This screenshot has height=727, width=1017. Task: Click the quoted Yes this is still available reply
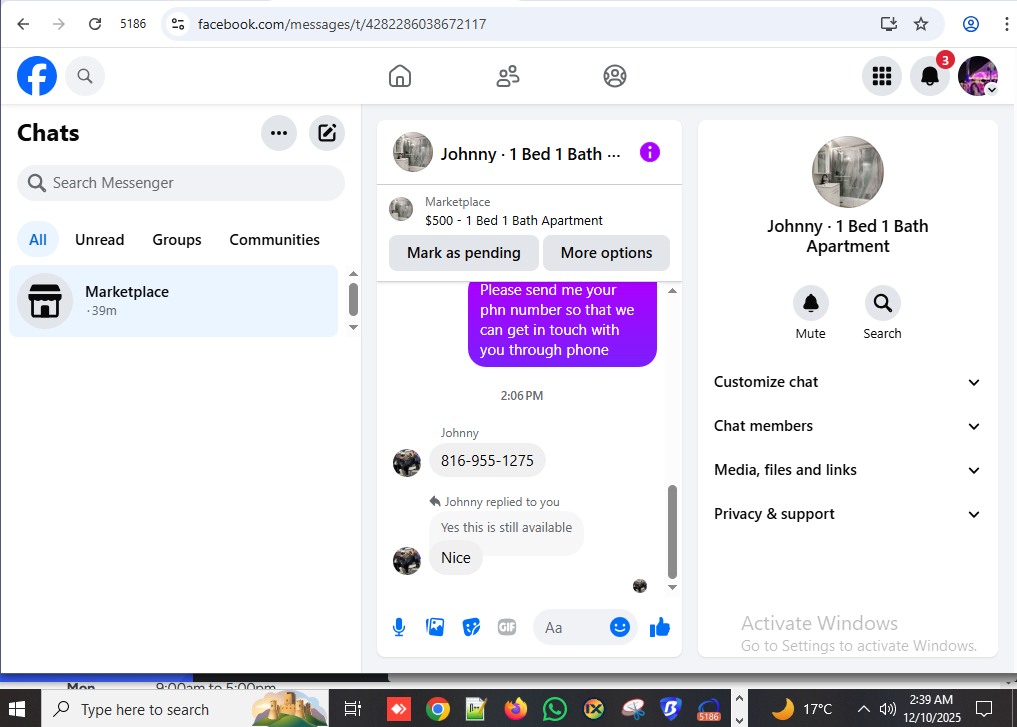click(506, 528)
